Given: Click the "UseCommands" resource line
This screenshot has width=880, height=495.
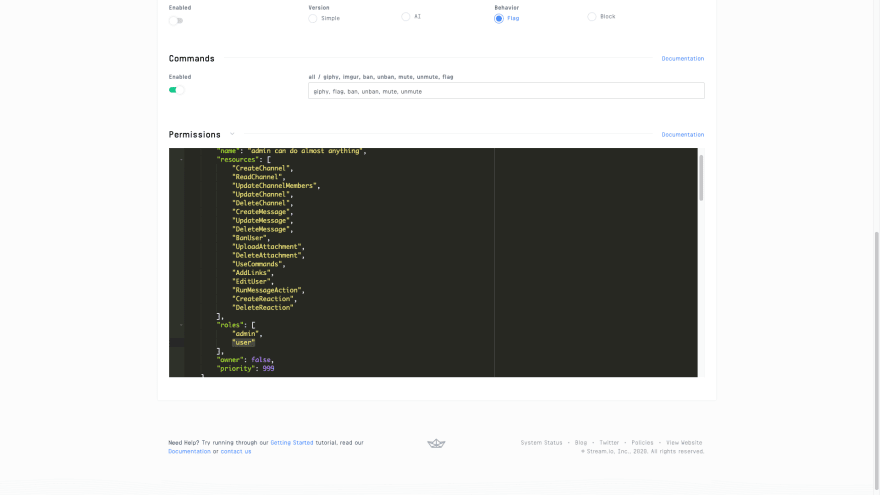Looking at the screenshot, I should (259, 264).
